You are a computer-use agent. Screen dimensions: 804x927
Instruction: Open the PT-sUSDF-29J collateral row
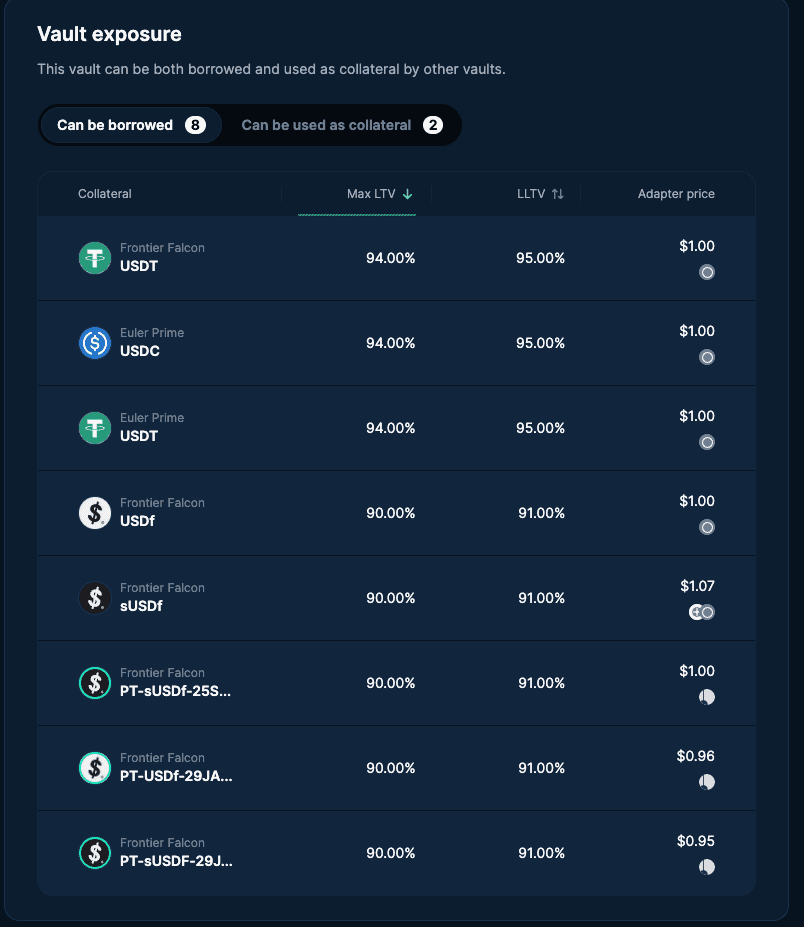176,861
